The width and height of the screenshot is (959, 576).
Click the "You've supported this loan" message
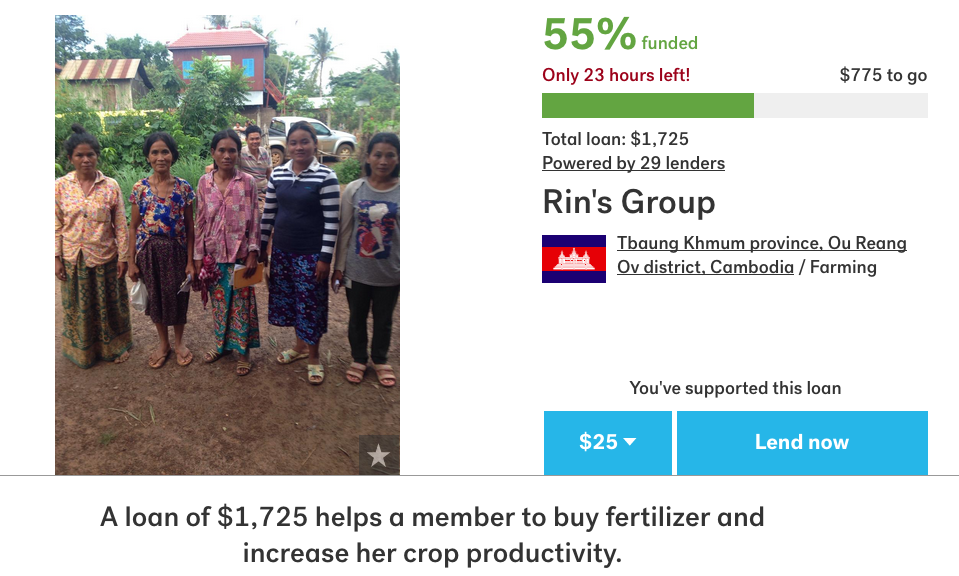pos(735,388)
